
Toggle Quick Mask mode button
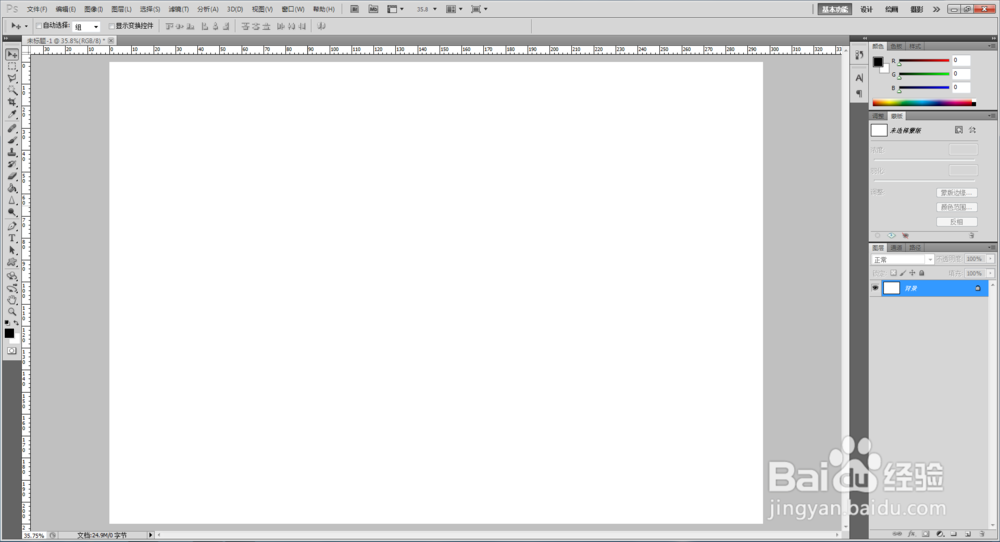click(x=11, y=351)
